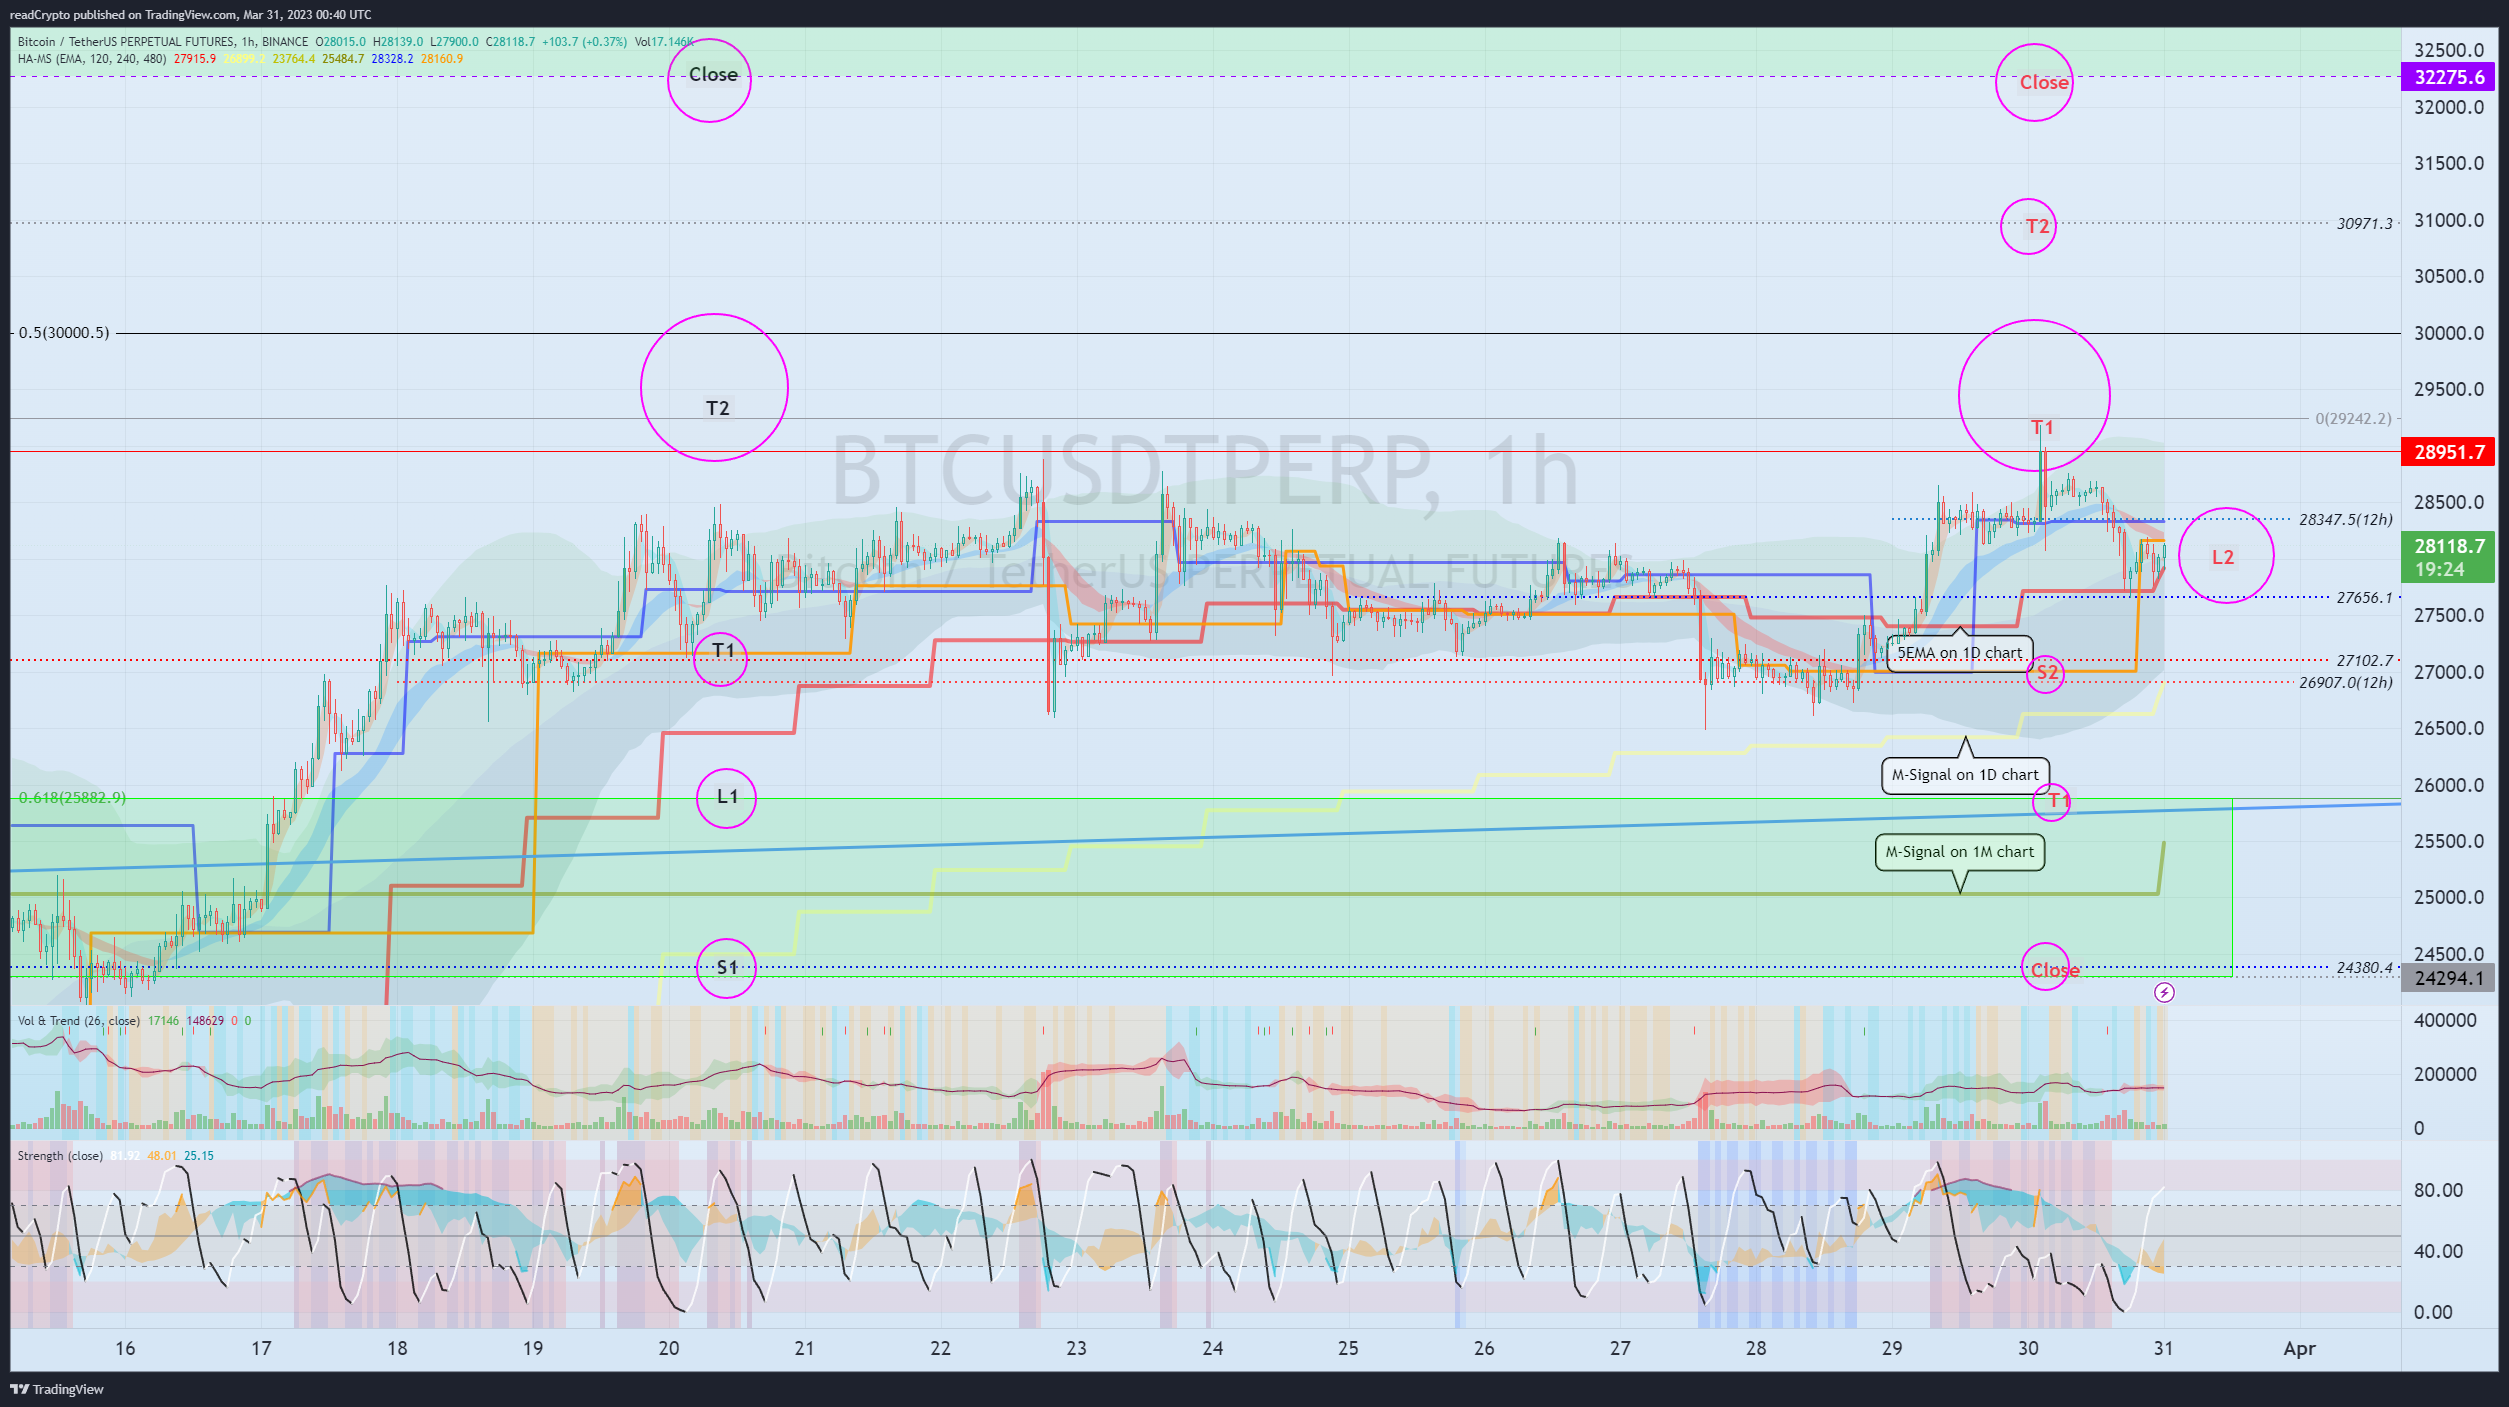Click the S1 circled label

point(727,968)
